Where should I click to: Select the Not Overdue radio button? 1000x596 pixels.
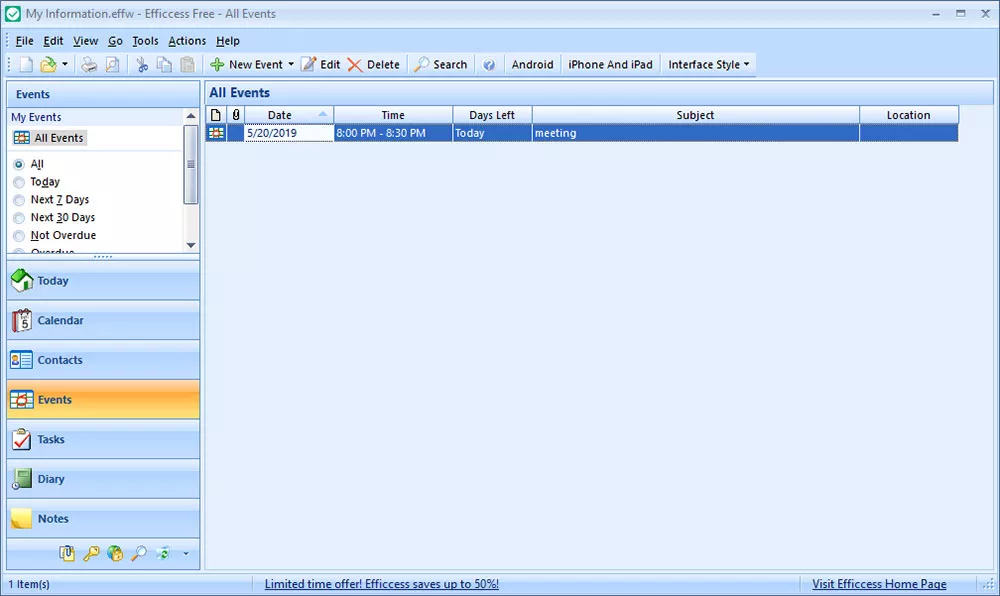(19, 236)
